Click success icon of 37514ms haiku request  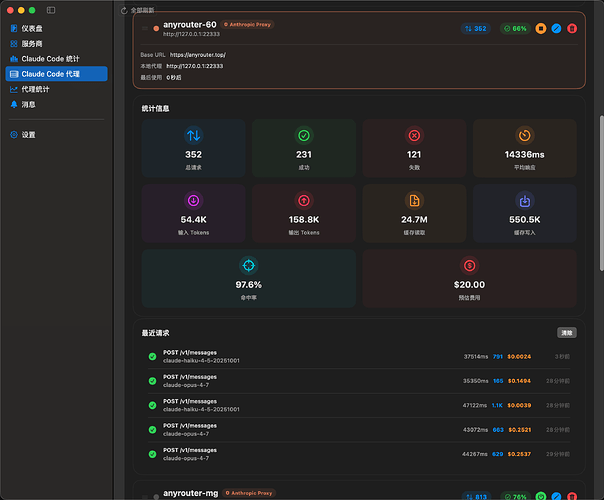click(153, 356)
